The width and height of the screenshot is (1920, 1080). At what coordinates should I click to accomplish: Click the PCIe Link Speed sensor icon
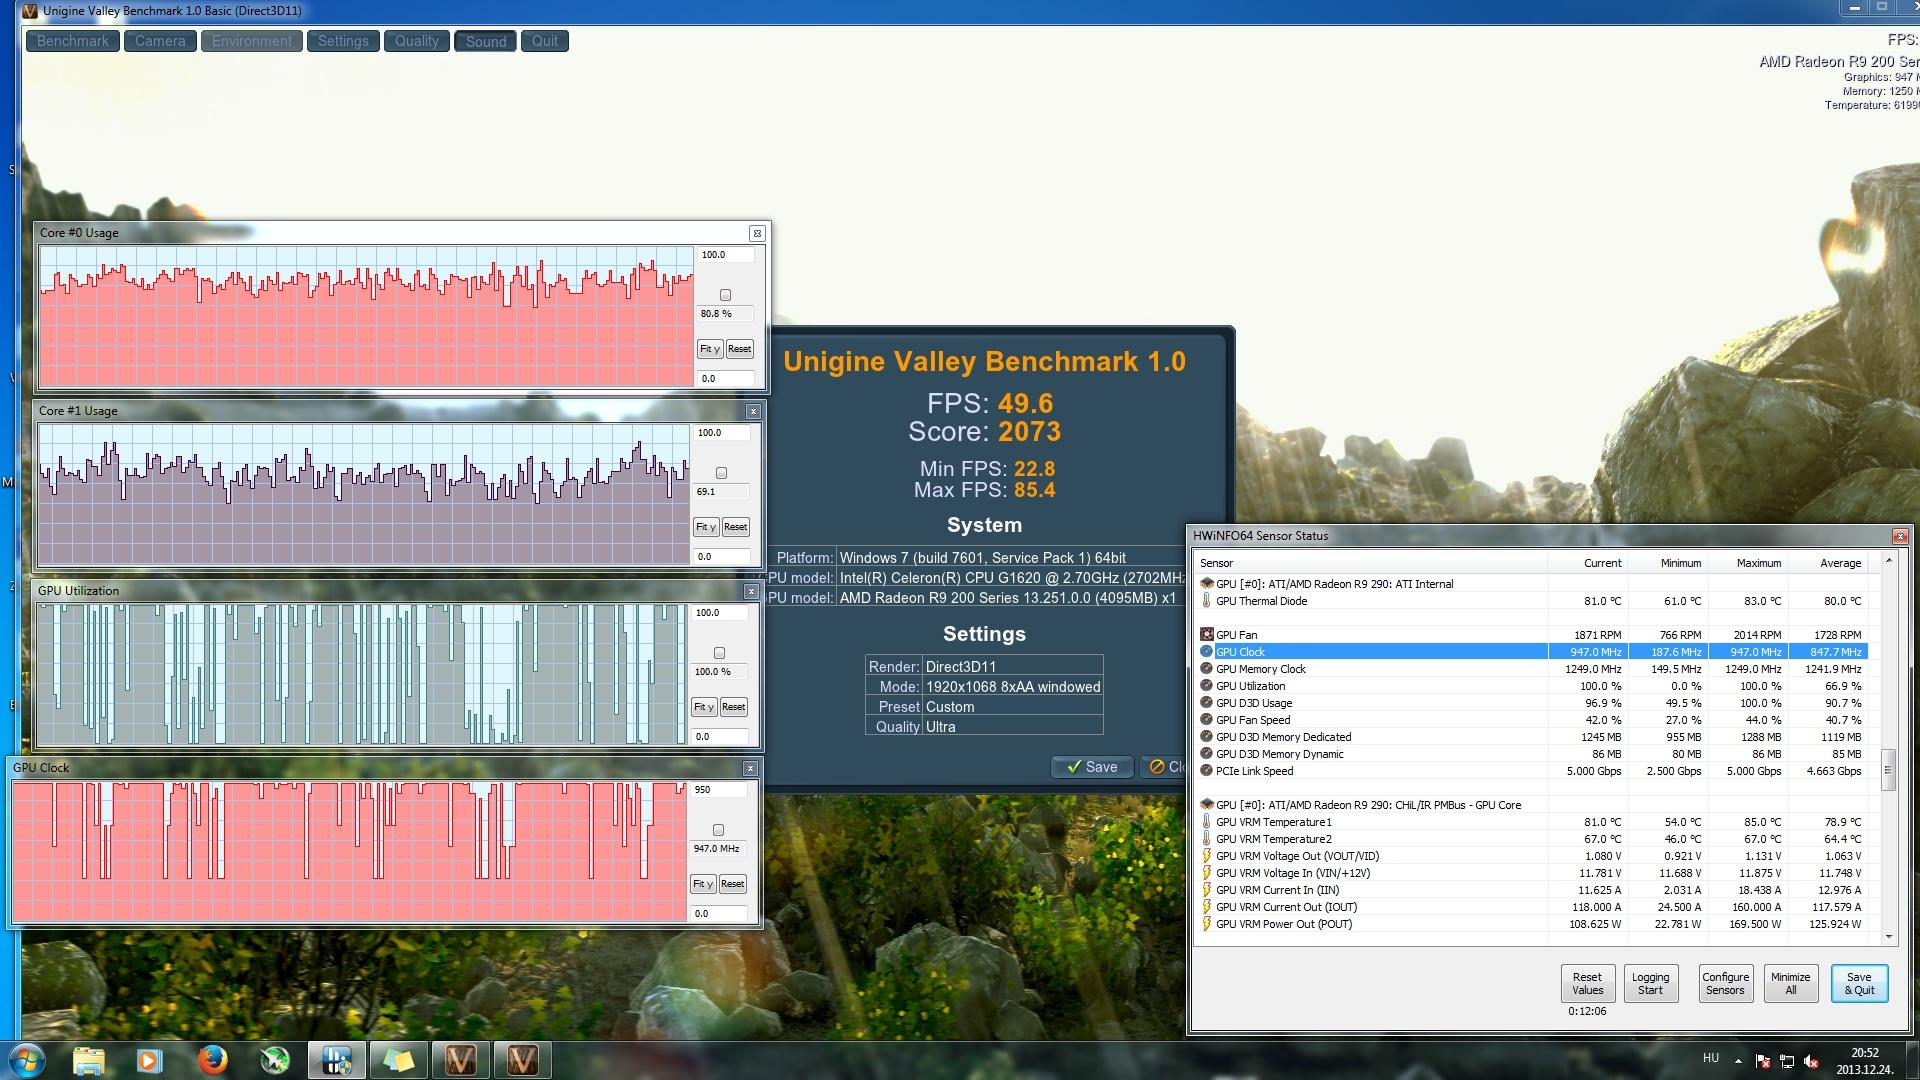(x=1206, y=771)
